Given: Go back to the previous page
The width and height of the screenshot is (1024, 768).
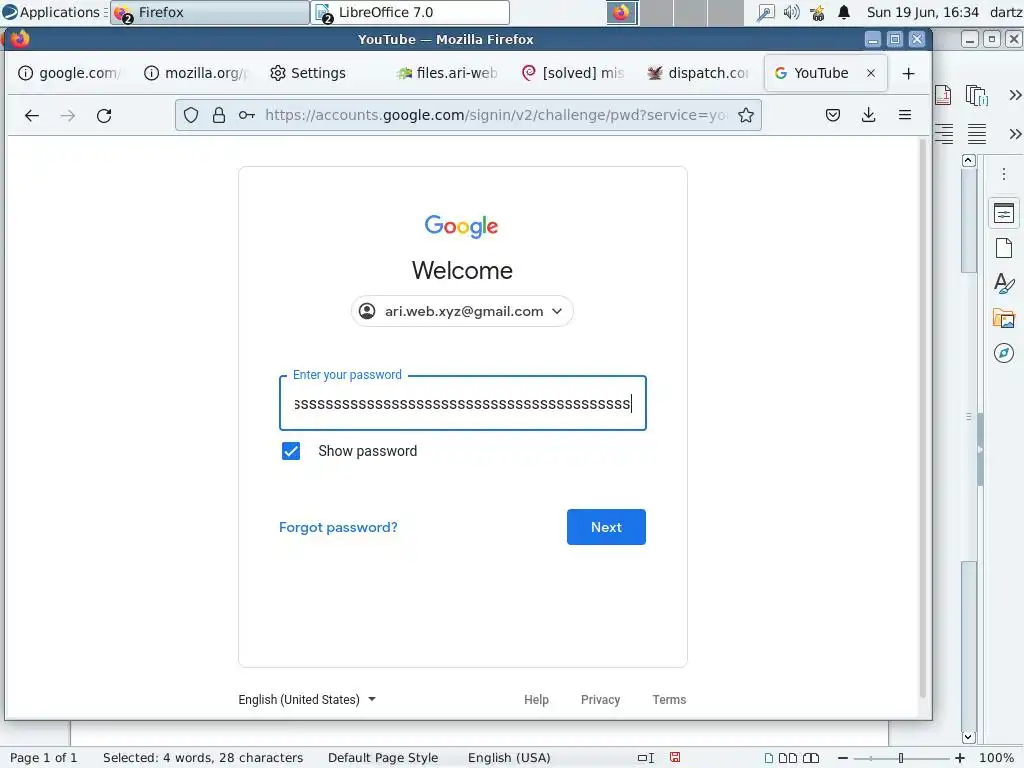Looking at the screenshot, I should [31, 116].
